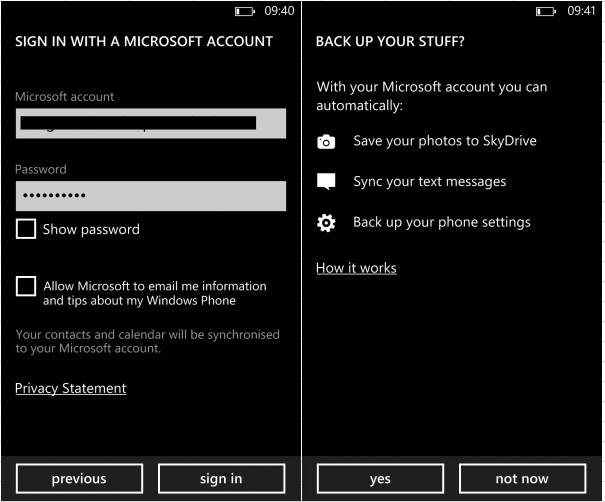Click battery icon on backup screen
This screenshot has width=605, height=502.
pyautogui.click(x=546, y=12)
